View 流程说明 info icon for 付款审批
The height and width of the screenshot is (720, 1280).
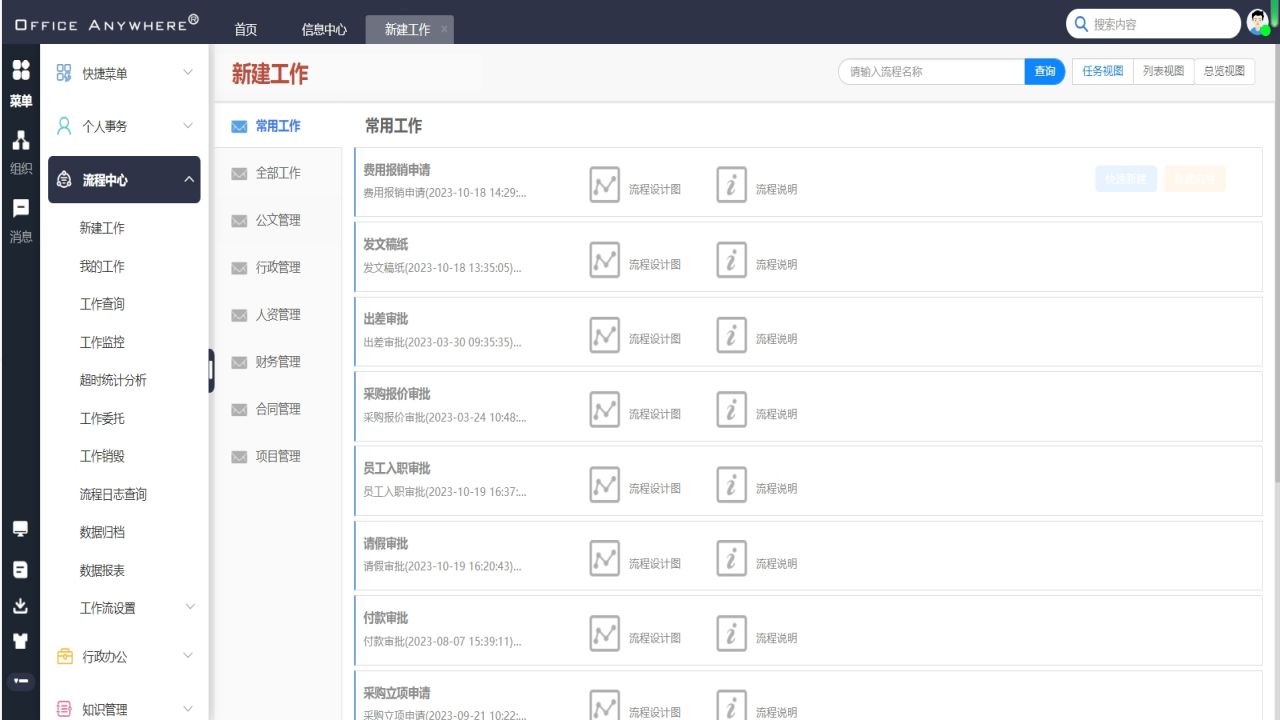coord(730,633)
